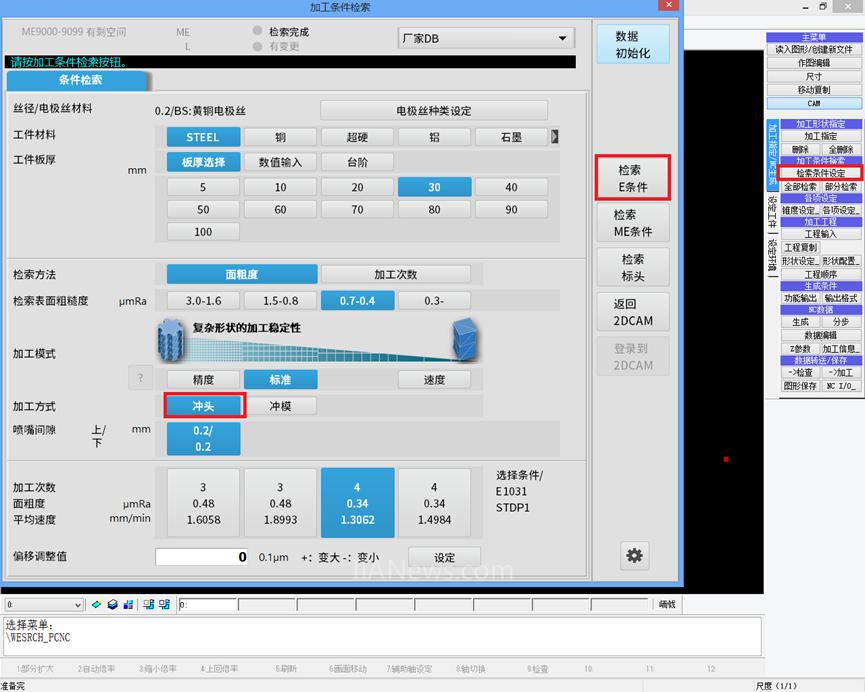Viewport: 865px width, 692px height.
Task: Expand more workpiece materials with arrow
Action: (x=555, y=137)
